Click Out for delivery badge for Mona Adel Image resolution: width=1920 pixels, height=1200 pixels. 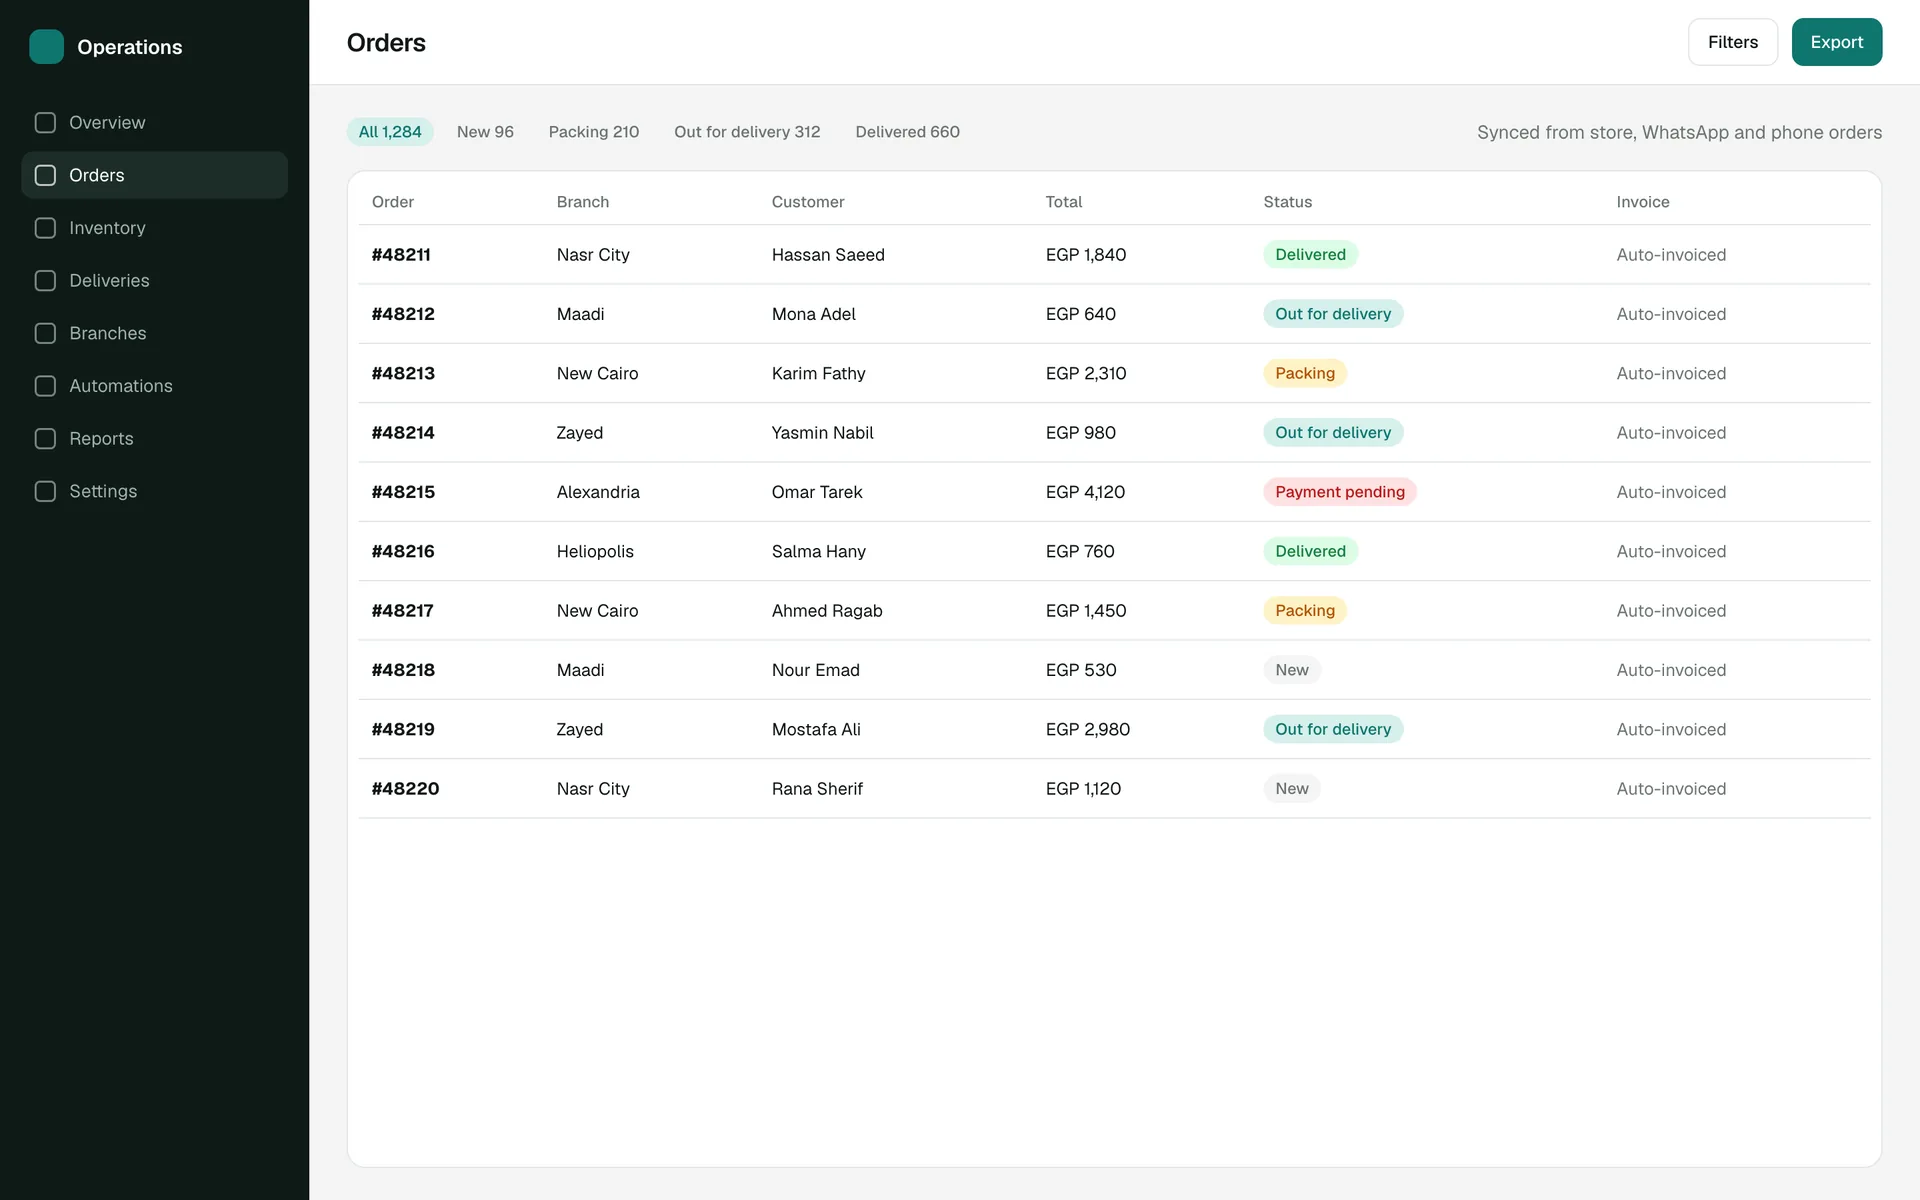coord(1333,314)
